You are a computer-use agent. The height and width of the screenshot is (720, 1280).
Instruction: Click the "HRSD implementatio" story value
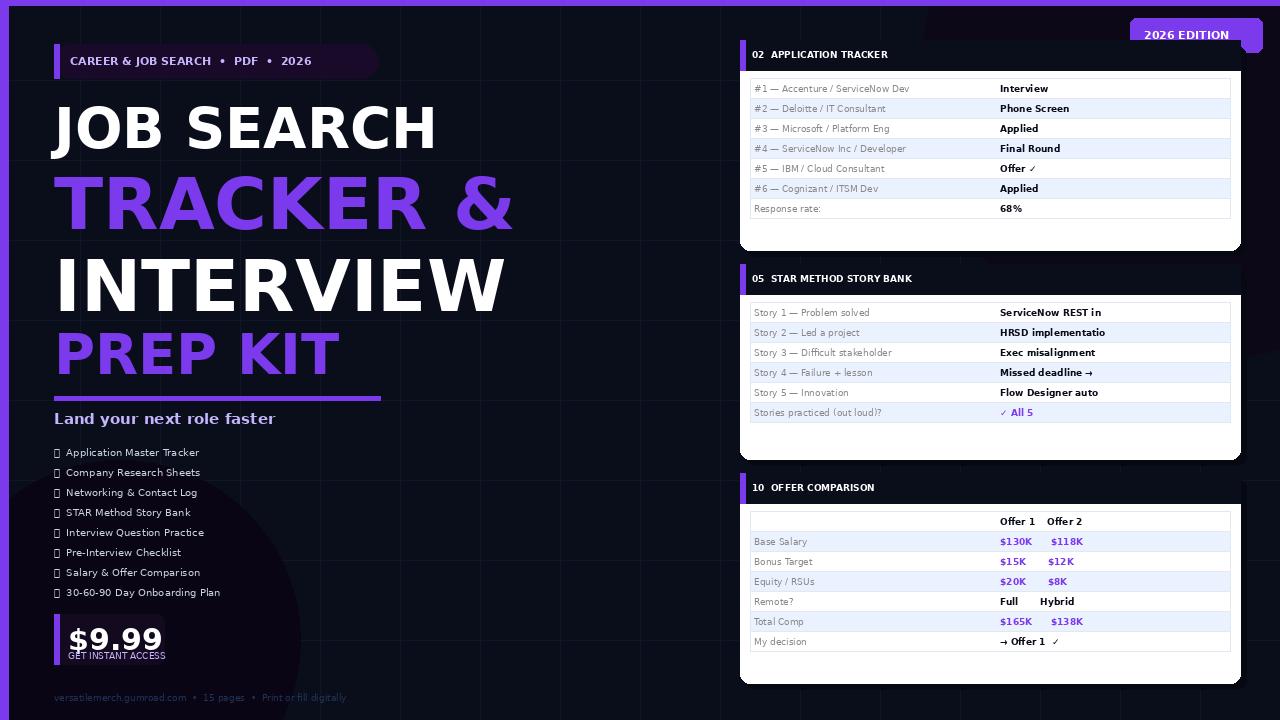[1052, 333]
